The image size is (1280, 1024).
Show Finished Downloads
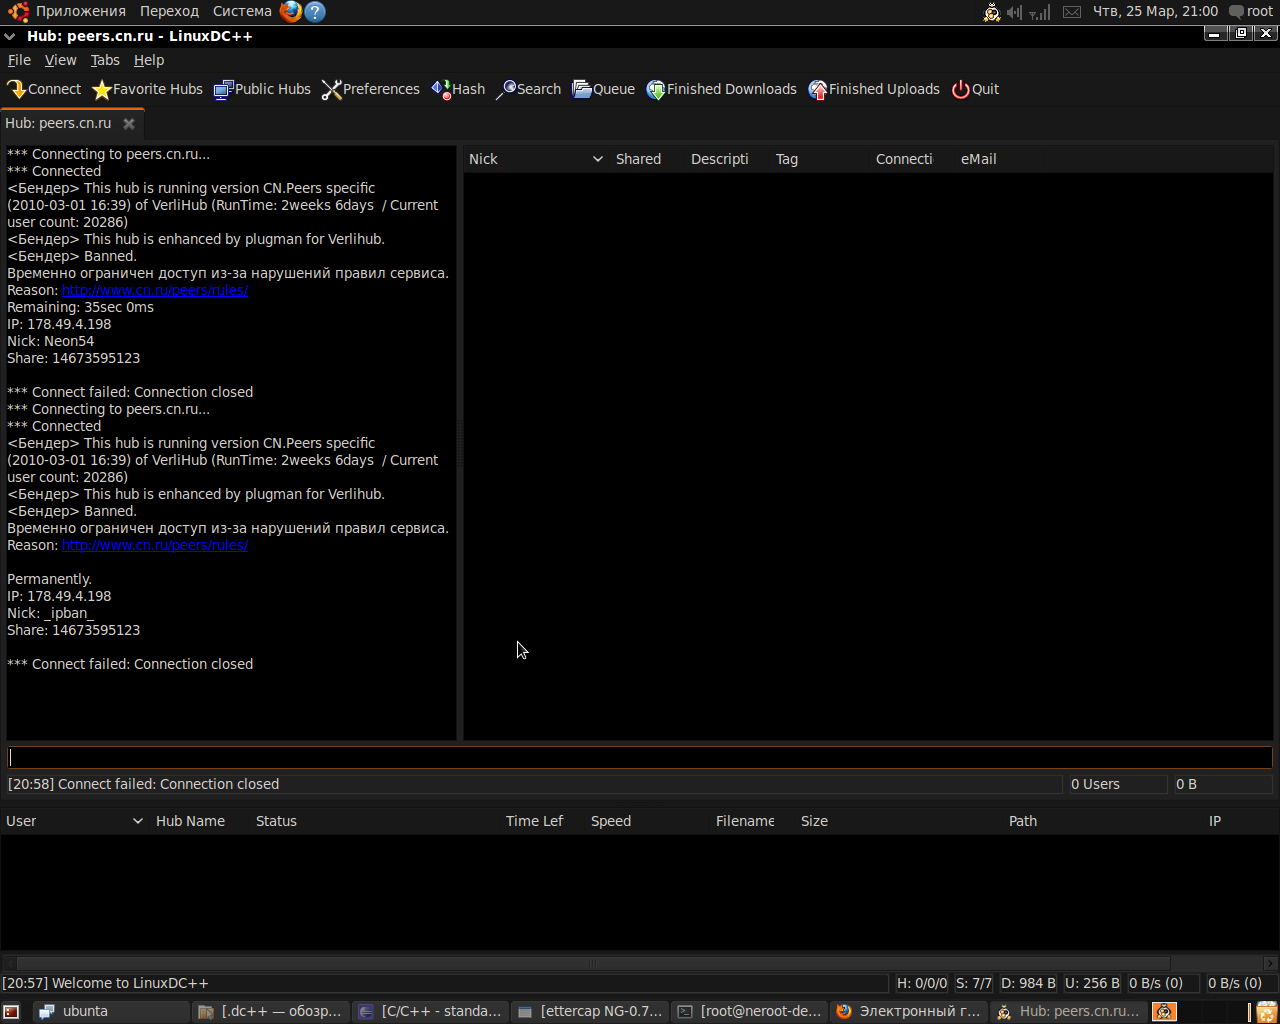[721, 89]
